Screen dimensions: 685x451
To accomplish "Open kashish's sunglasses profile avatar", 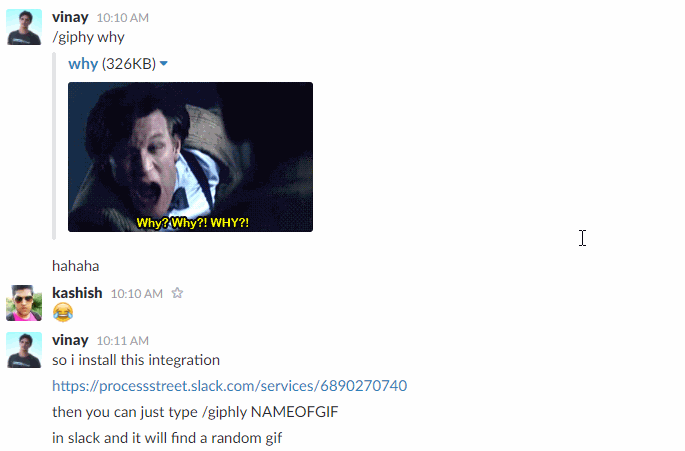I will 24,303.
